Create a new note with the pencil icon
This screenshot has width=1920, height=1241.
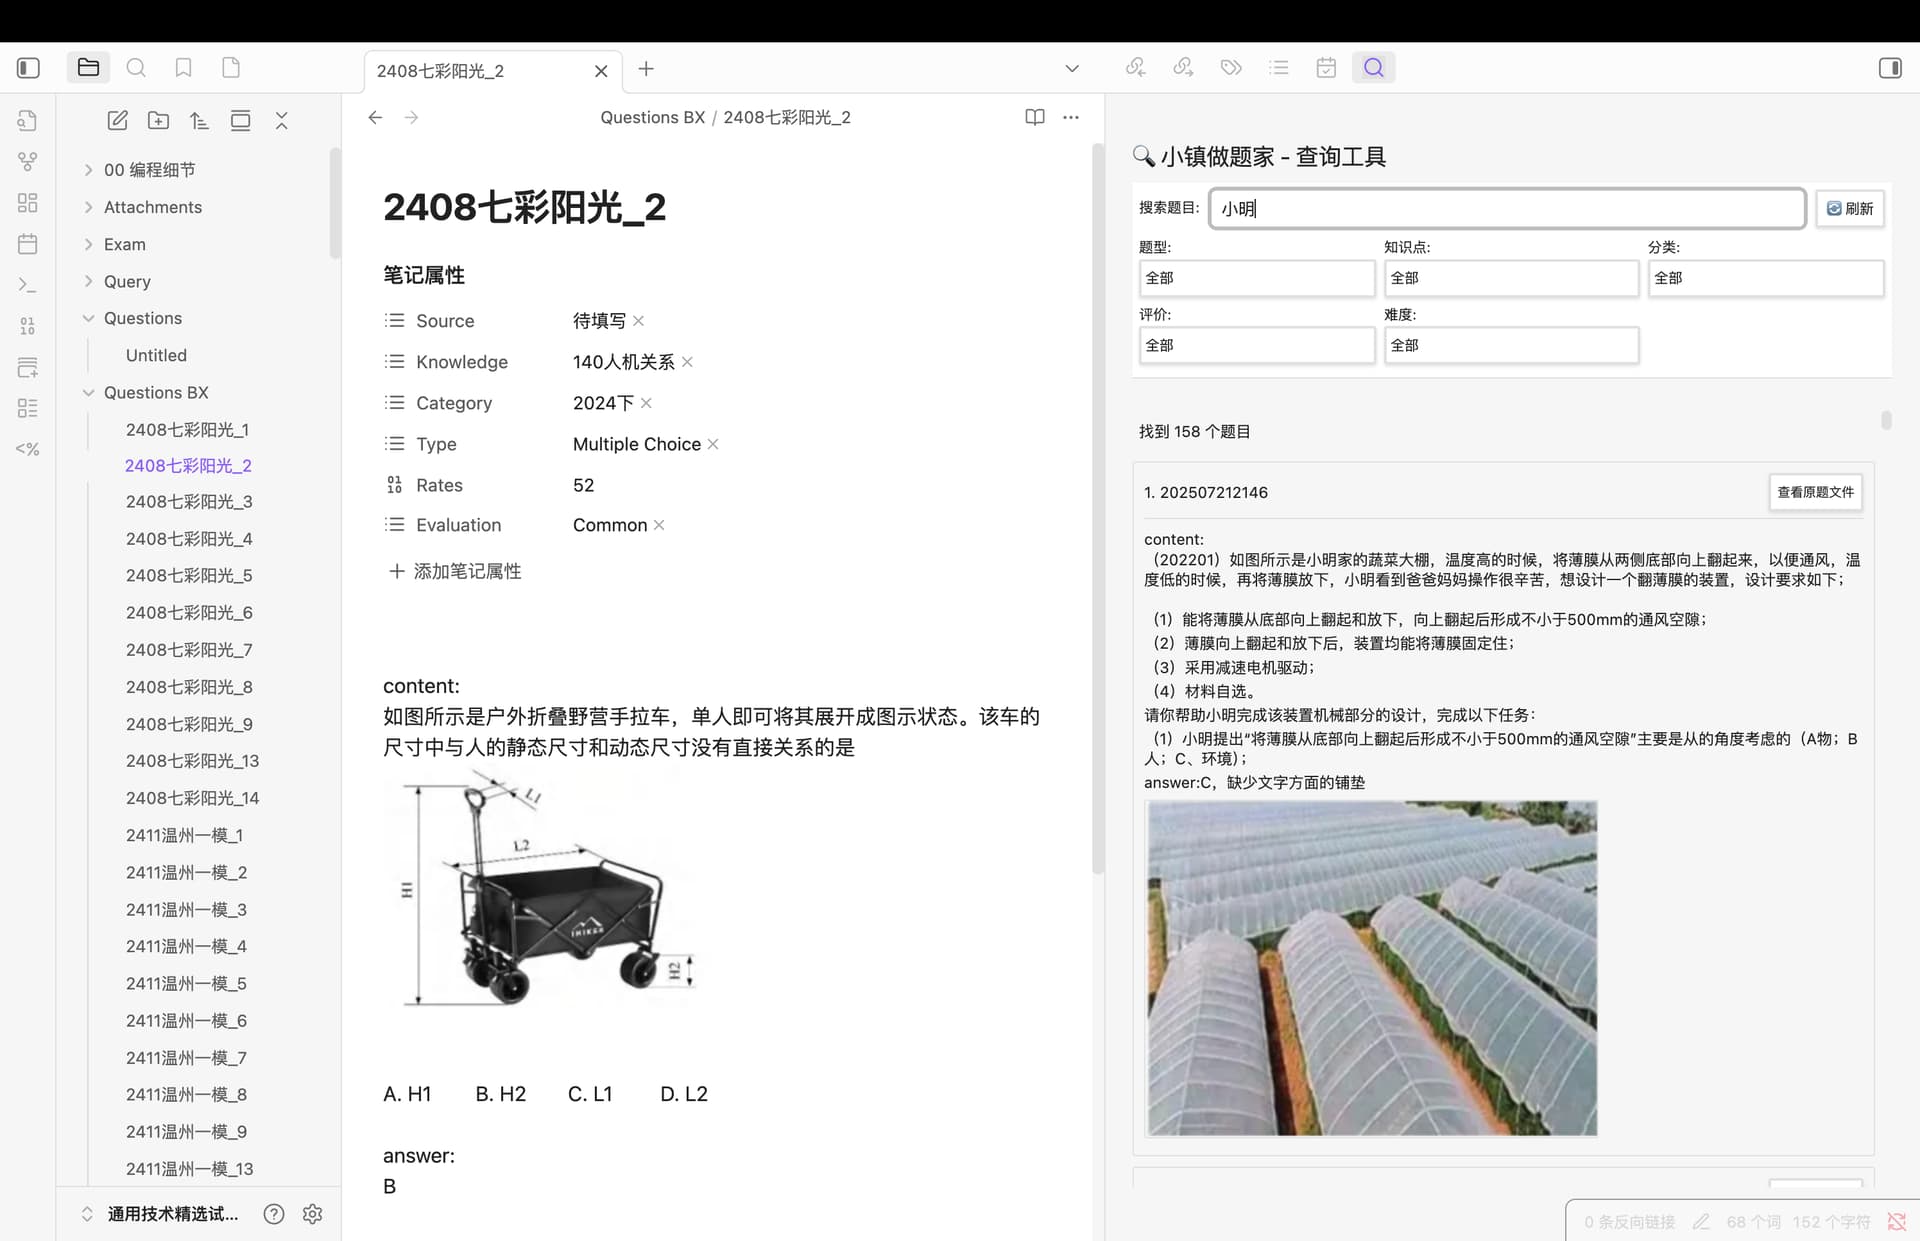(x=117, y=121)
